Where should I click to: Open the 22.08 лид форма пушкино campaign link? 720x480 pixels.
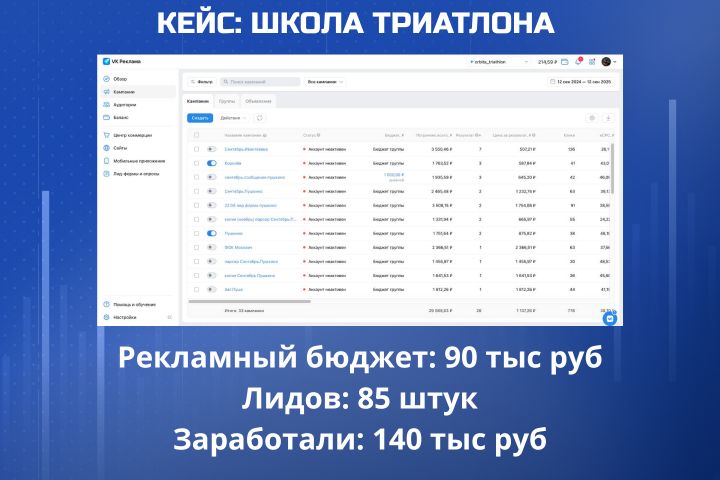point(251,205)
